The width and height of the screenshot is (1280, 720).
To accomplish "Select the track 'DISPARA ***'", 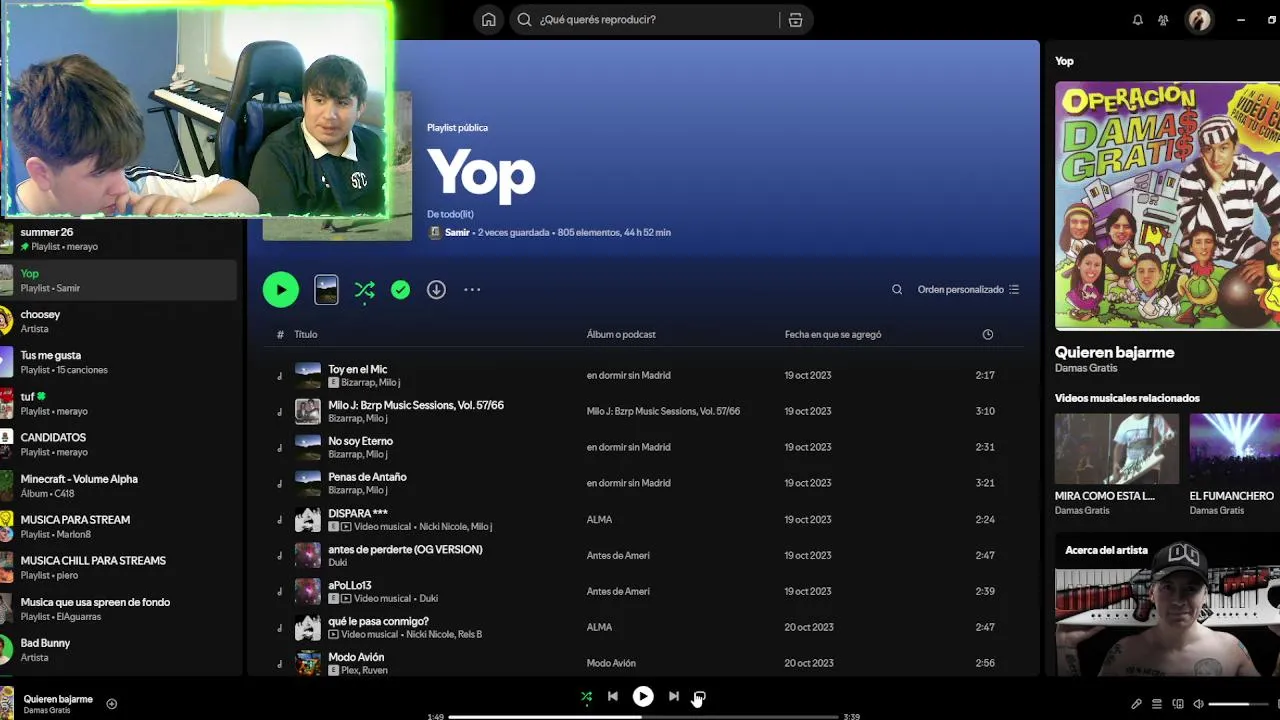I will [x=358, y=514].
